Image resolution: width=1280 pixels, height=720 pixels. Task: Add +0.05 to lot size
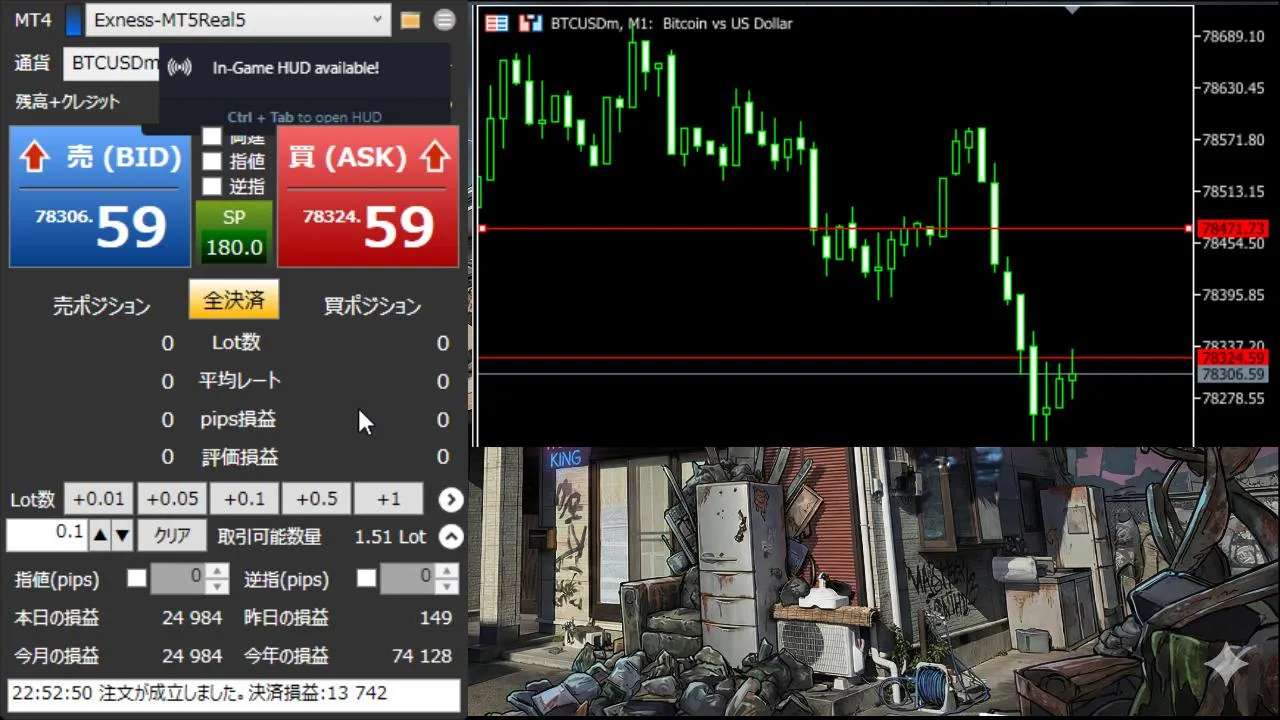click(x=171, y=499)
